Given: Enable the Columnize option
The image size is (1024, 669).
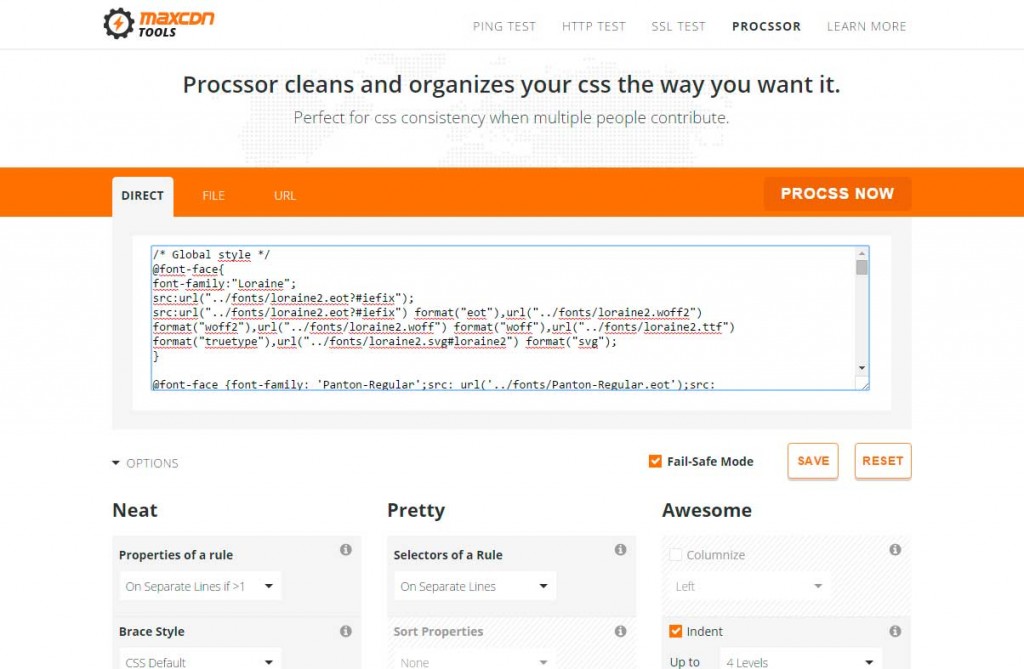Looking at the screenshot, I should coord(676,554).
